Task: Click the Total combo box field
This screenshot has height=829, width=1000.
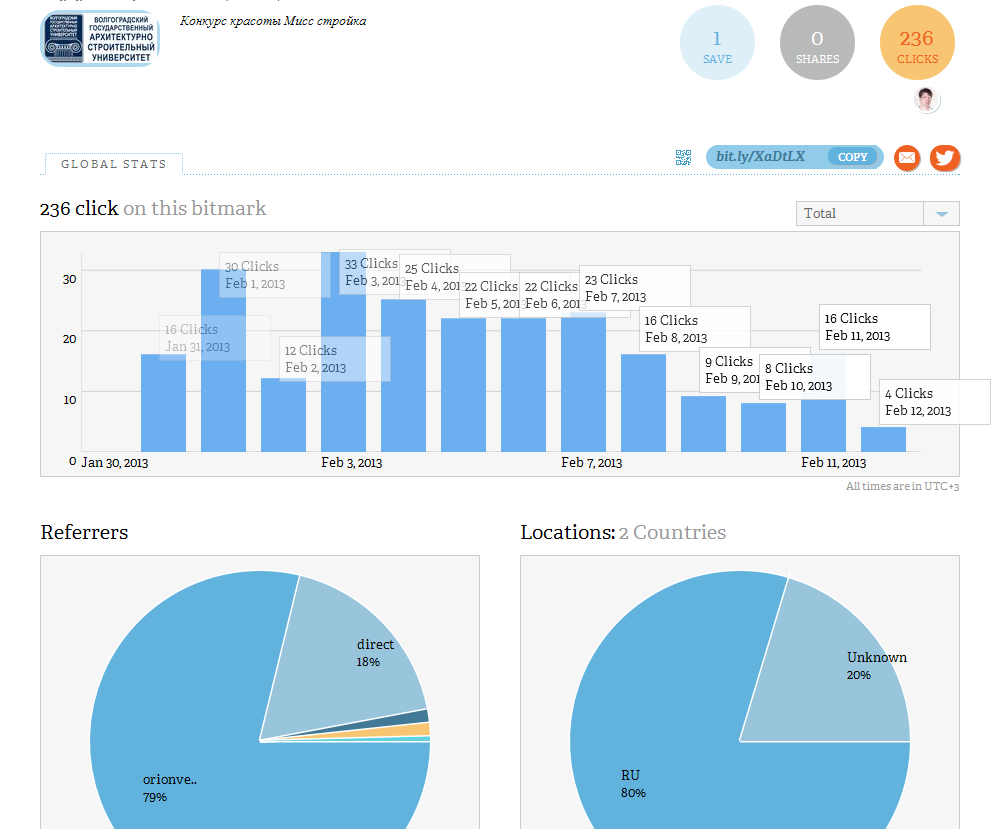Action: [x=878, y=214]
